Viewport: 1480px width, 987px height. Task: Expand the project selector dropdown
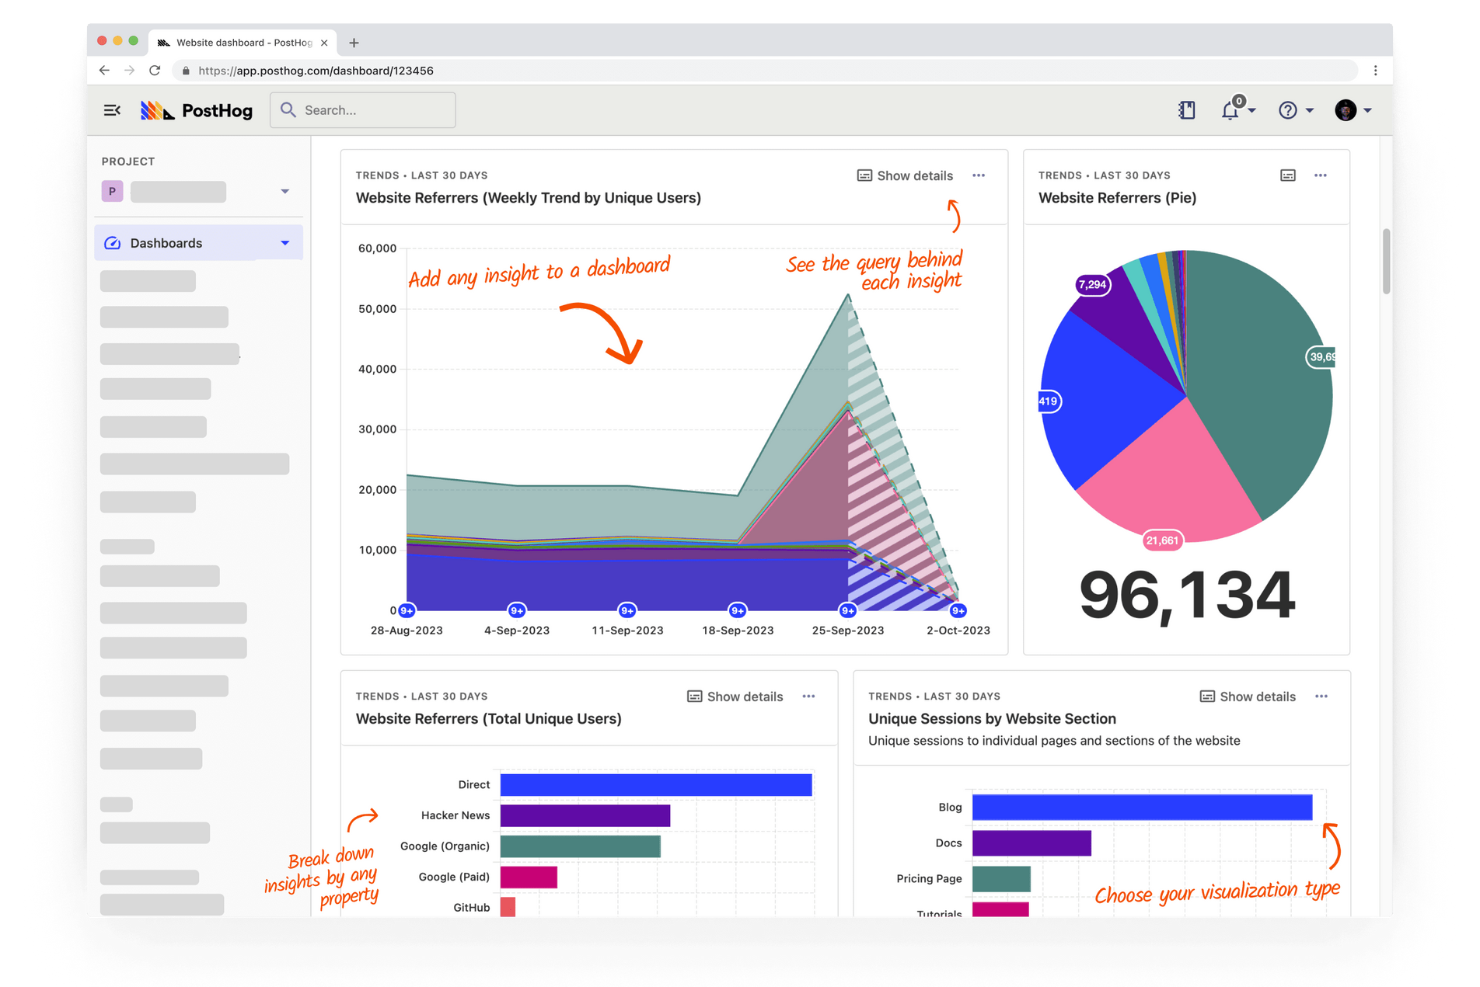285,191
